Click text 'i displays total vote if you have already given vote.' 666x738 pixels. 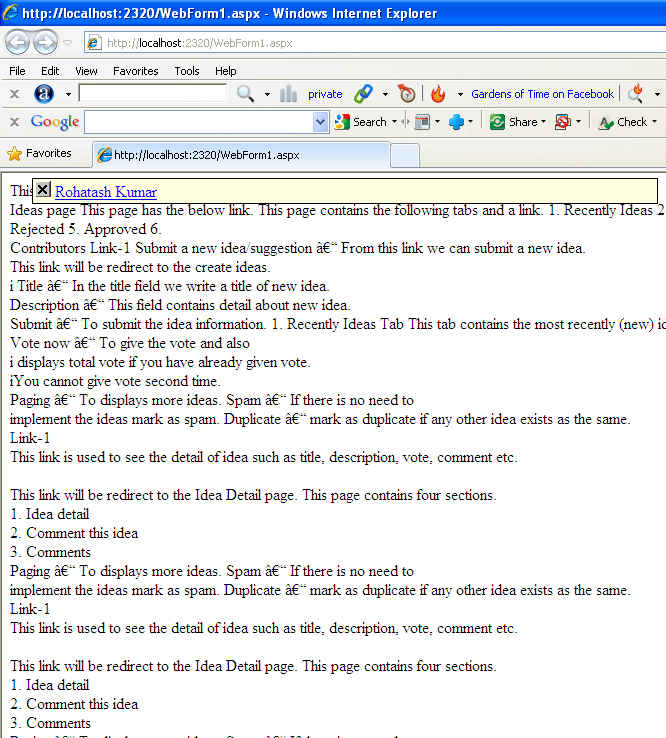pyautogui.click(x=160, y=362)
